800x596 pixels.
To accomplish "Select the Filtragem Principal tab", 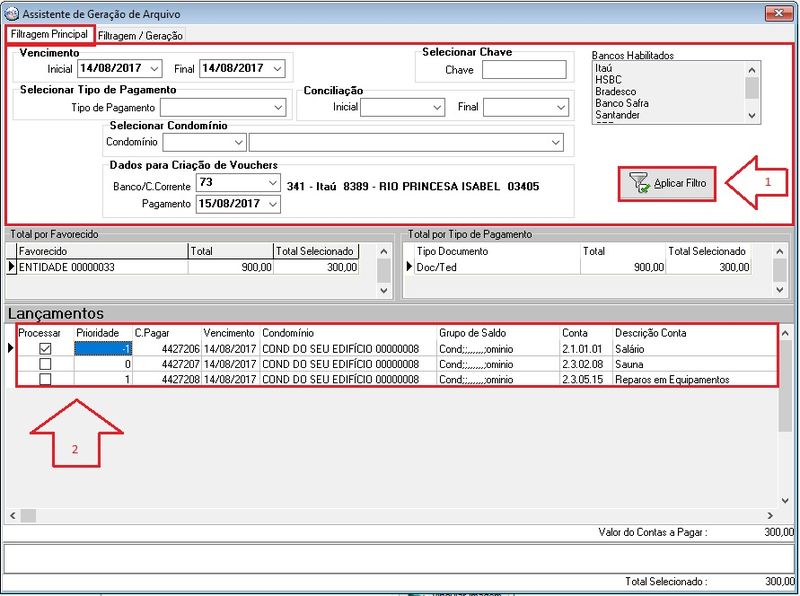I will pyautogui.click(x=50, y=34).
